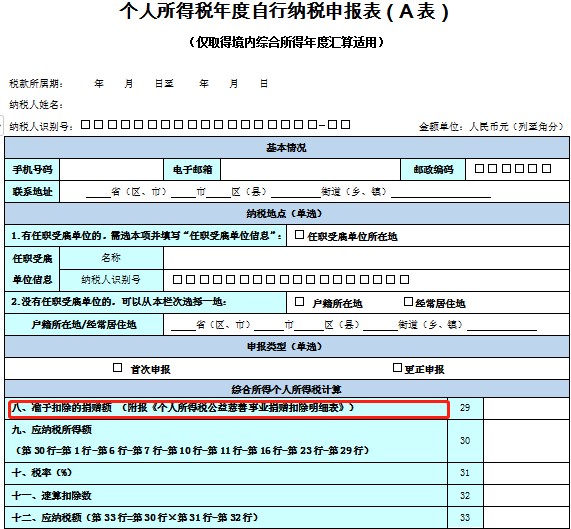This screenshot has height=529, width=571.
Task: Click the value cell for row 31 税率
Action: click(x=526, y=473)
